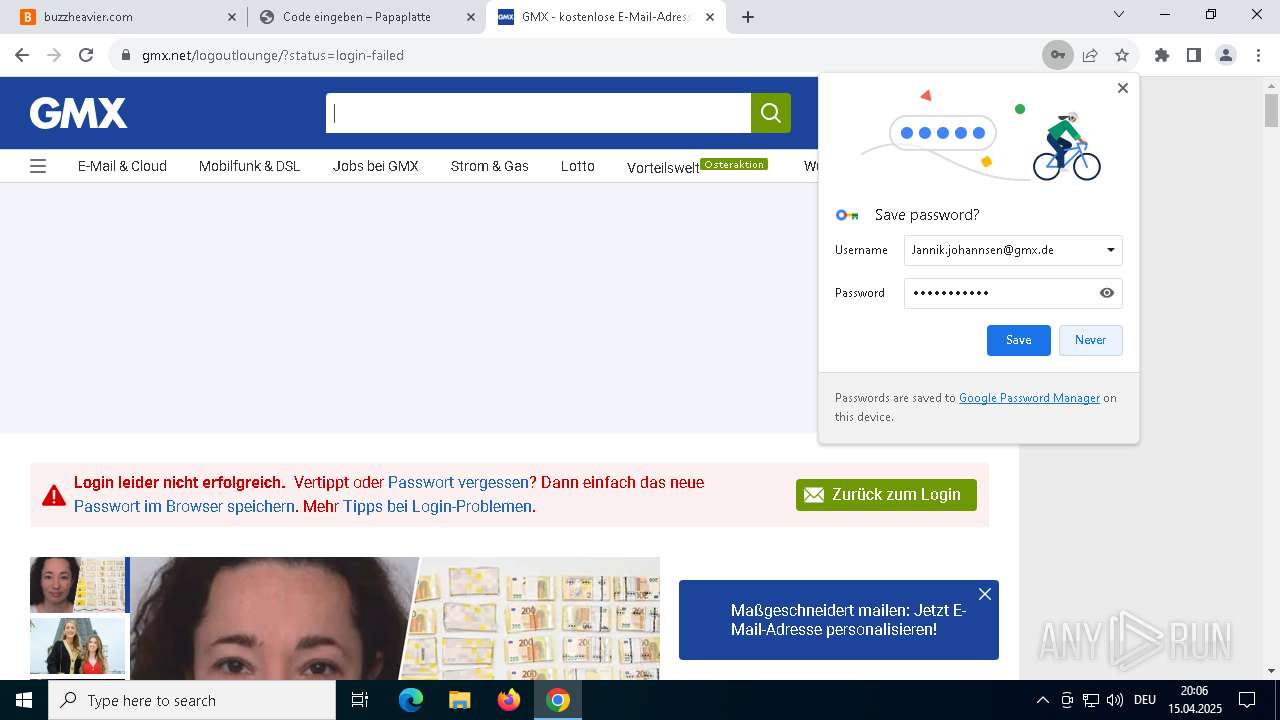Screen dimensions: 1280x720
Task: Click Zurück zum Login button
Action: point(886,495)
